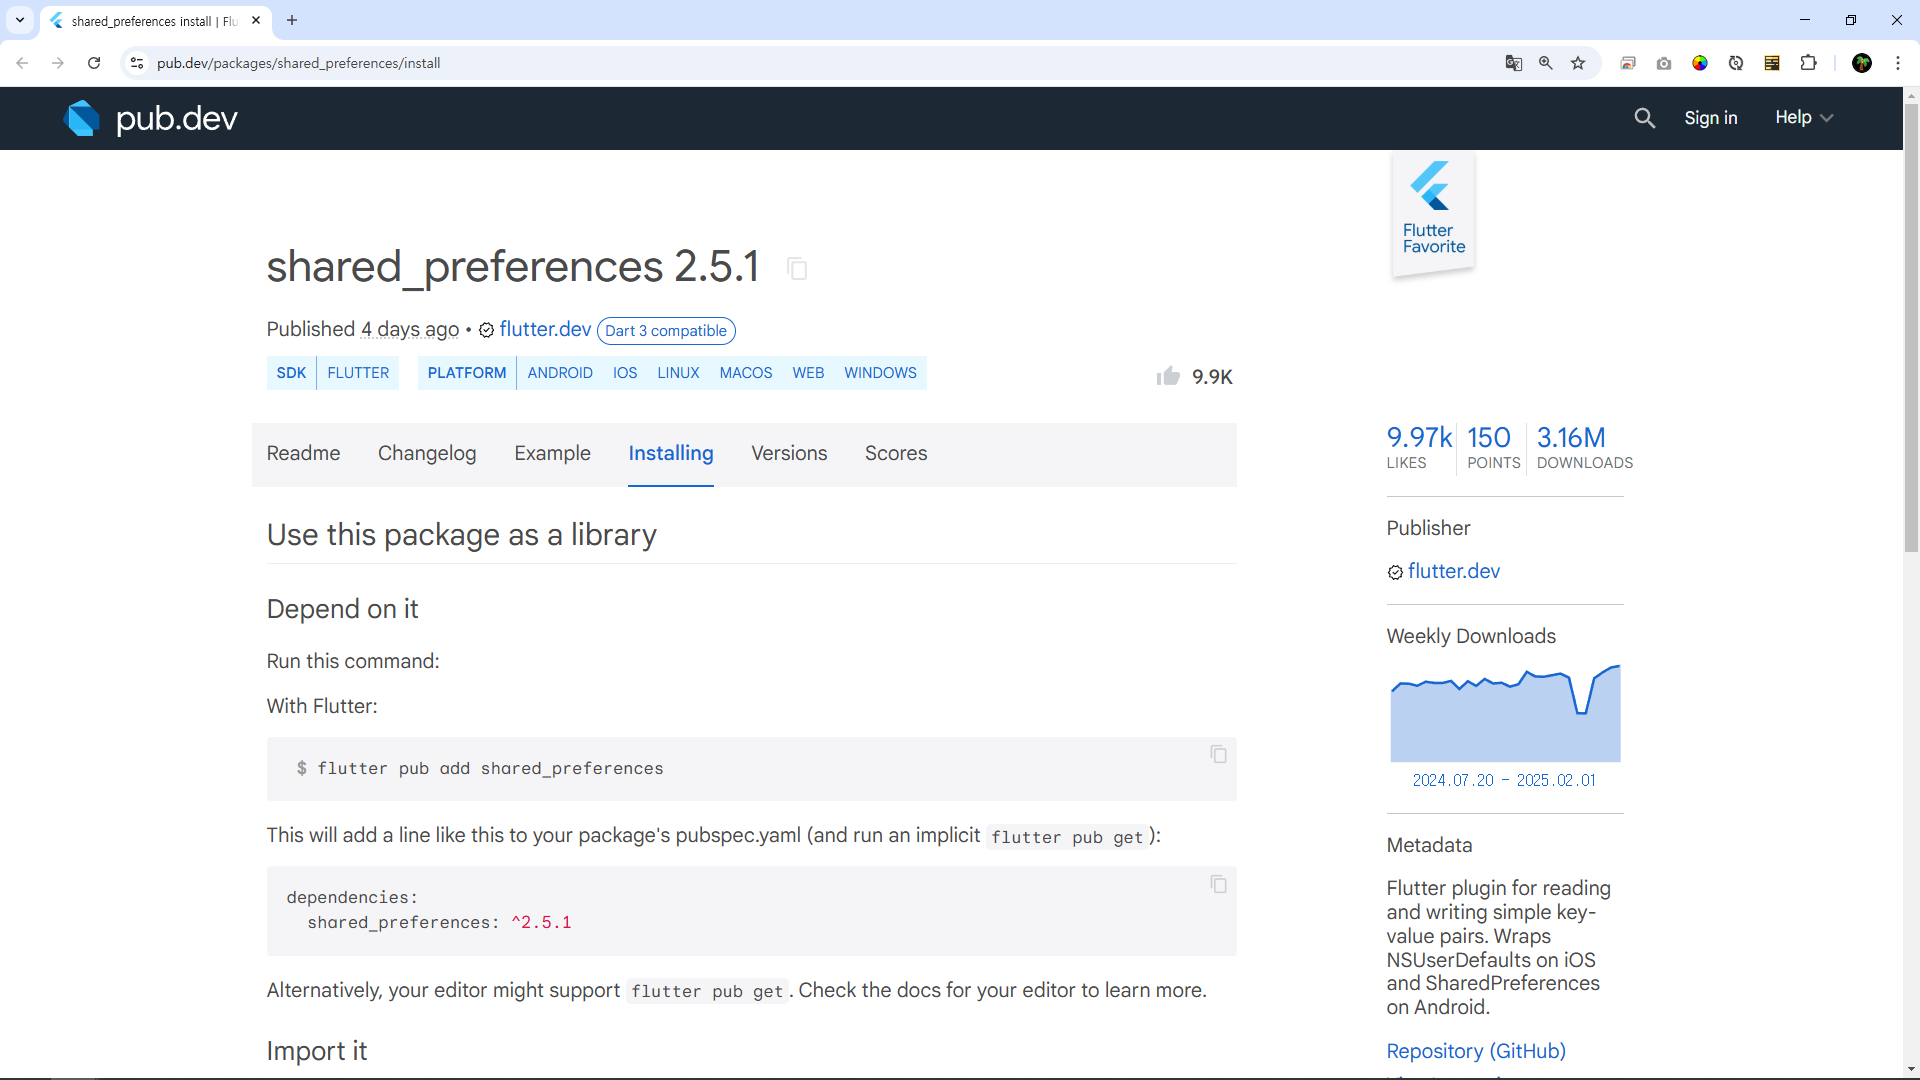Click the LINUX platform tag
The width and height of the screenshot is (1920, 1080).
coord(678,373)
